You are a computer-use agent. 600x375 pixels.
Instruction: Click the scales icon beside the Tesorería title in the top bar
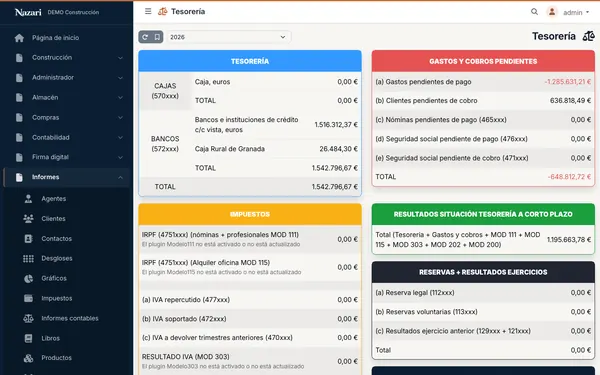pos(163,11)
